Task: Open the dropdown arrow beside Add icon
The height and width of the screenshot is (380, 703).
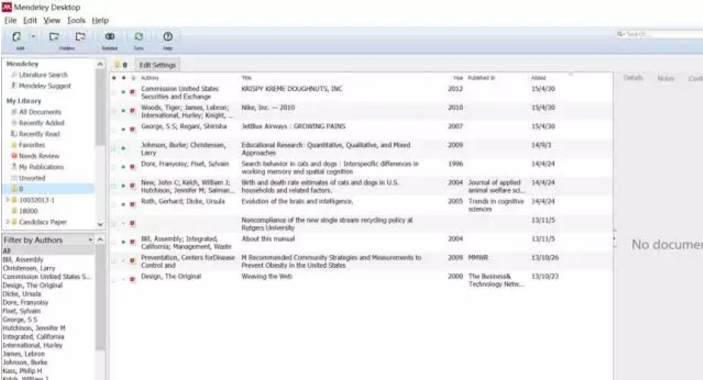Action: (33, 37)
